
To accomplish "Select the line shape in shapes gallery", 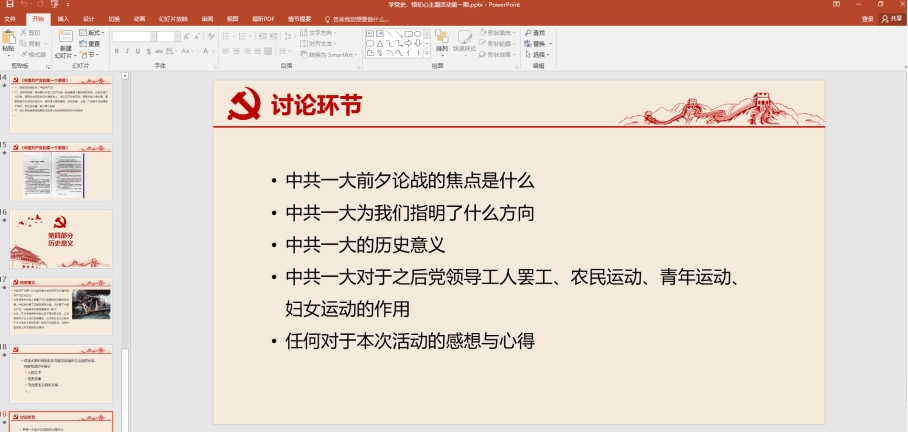I will click(x=389, y=34).
